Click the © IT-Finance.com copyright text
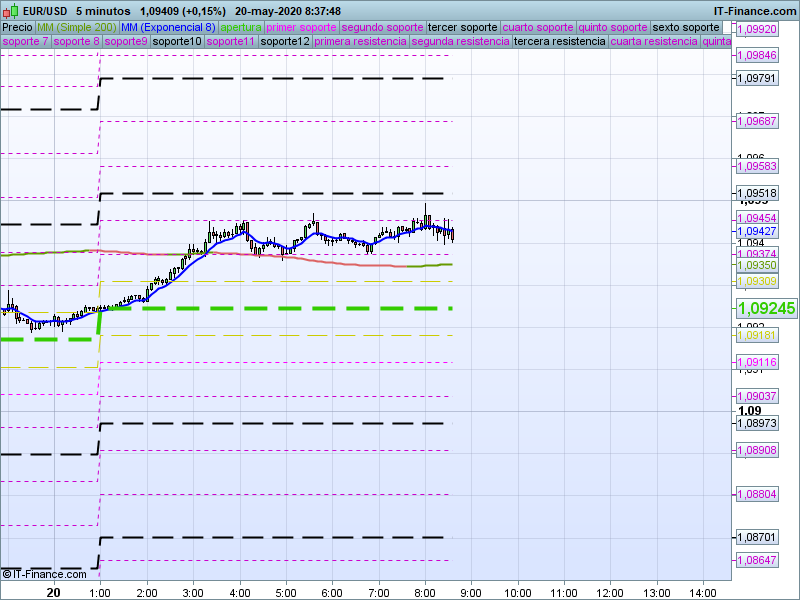Viewport: 800px width, 600px height. tap(45, 574)
